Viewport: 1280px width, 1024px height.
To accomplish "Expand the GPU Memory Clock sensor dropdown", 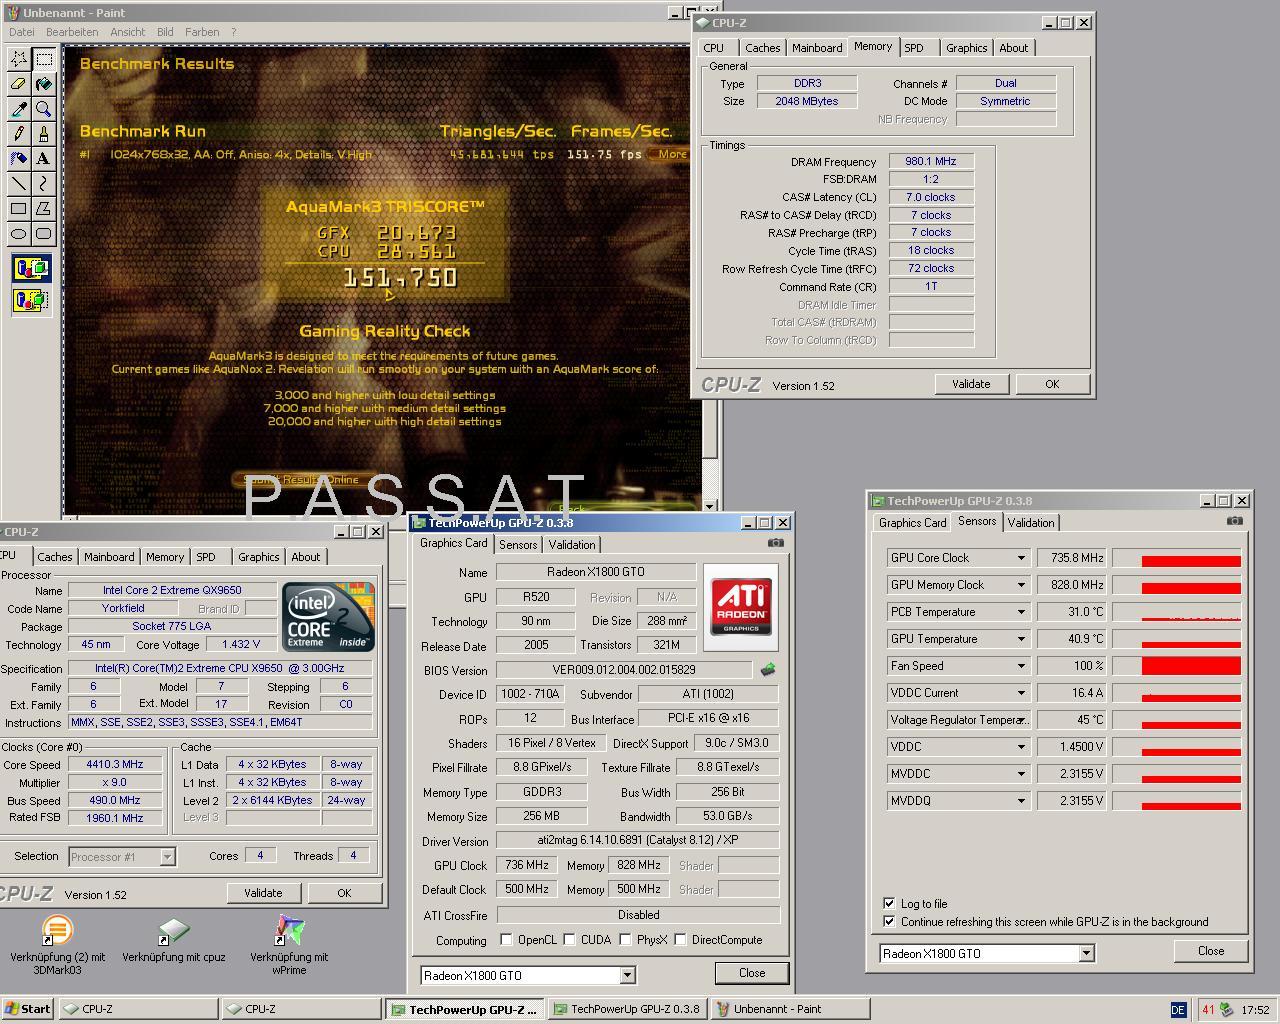I will (x=1021, y=585).
